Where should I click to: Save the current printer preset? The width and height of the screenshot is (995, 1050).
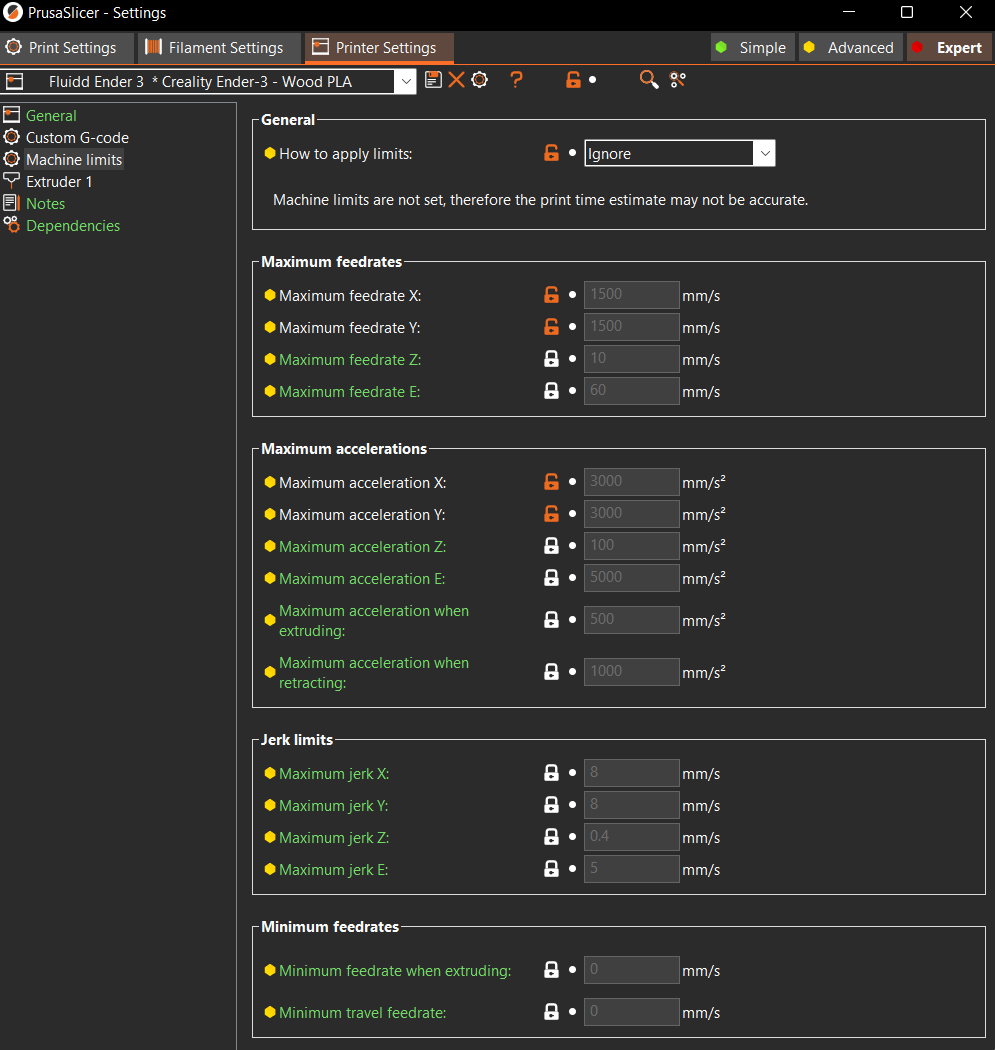click(433, 80)
